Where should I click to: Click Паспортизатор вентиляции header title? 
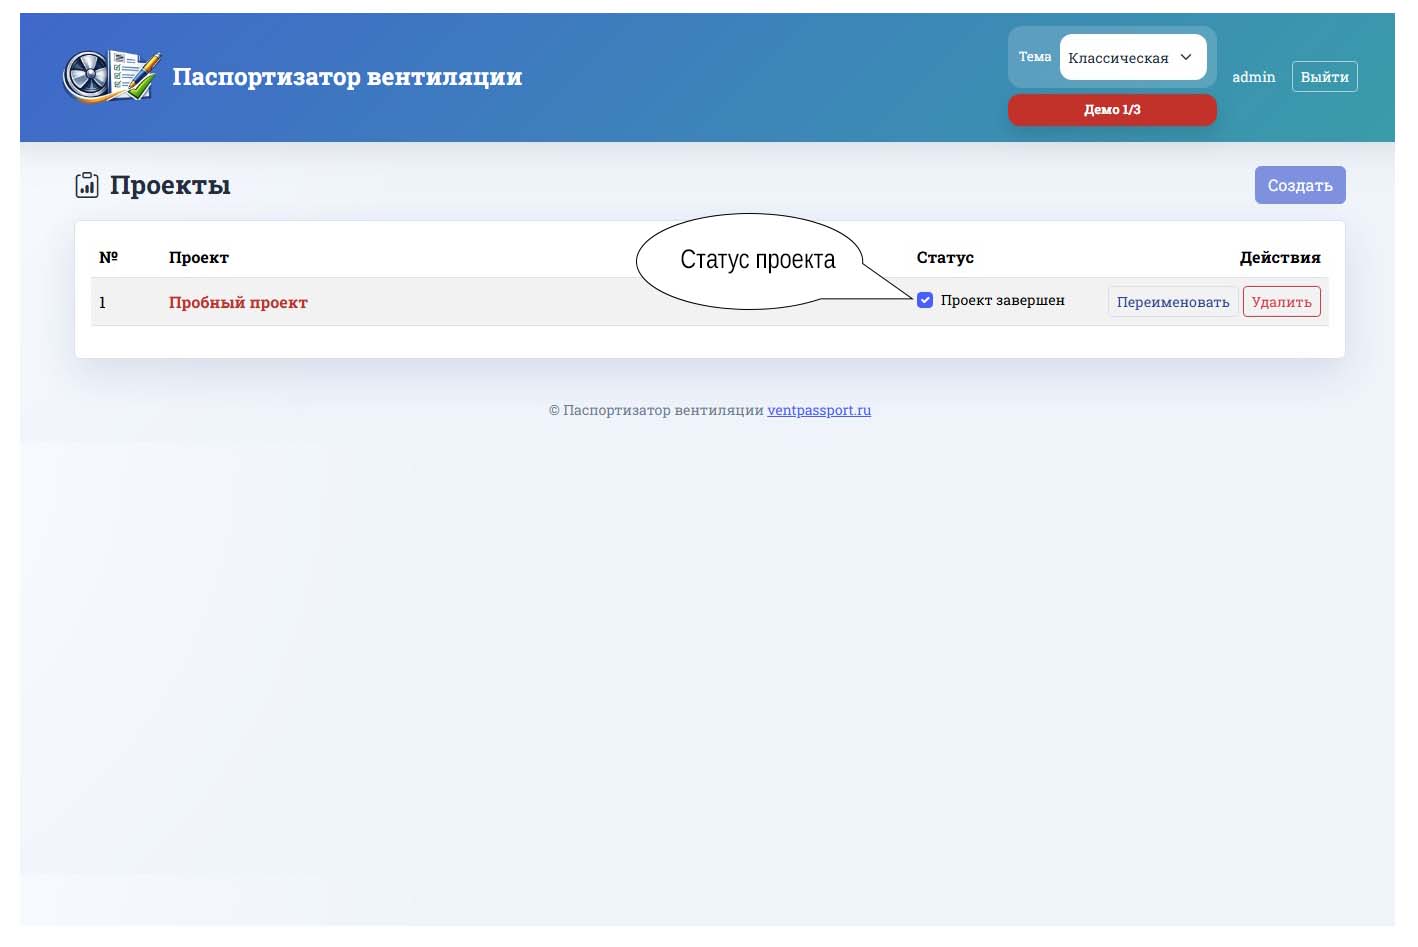tap(347, 77)
